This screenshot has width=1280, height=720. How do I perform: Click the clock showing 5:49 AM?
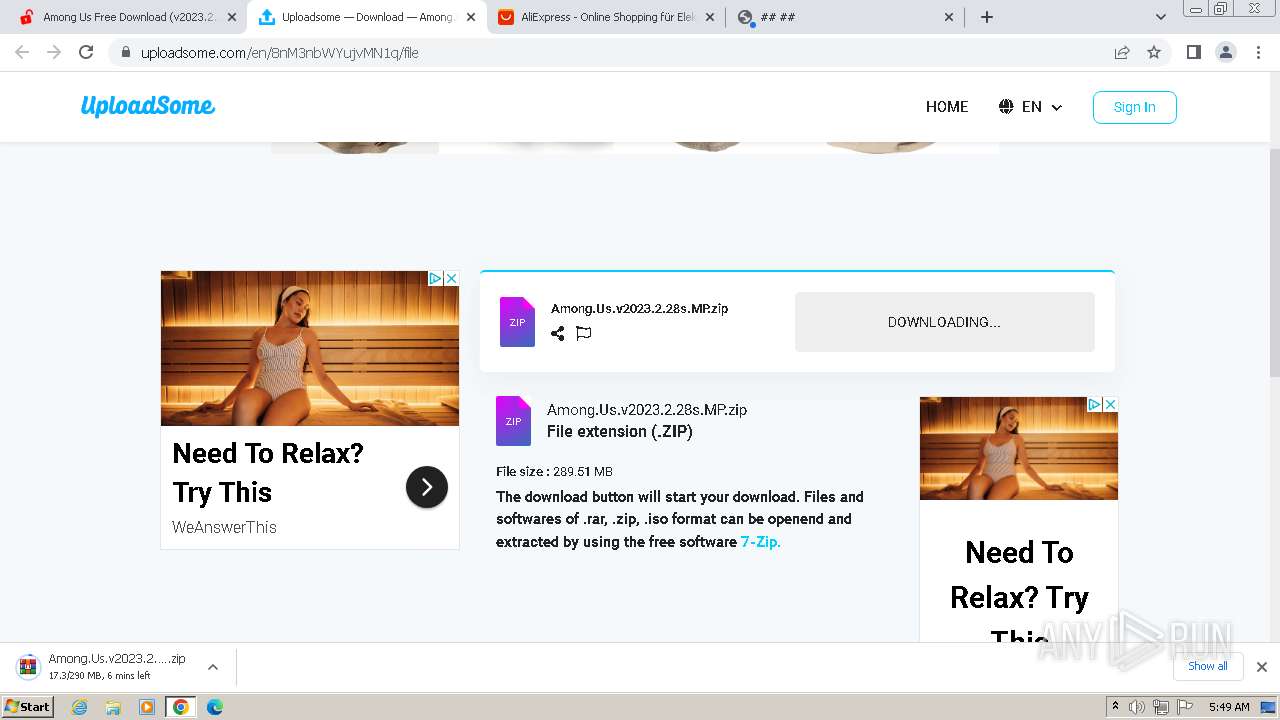[x=1229, y=707]
